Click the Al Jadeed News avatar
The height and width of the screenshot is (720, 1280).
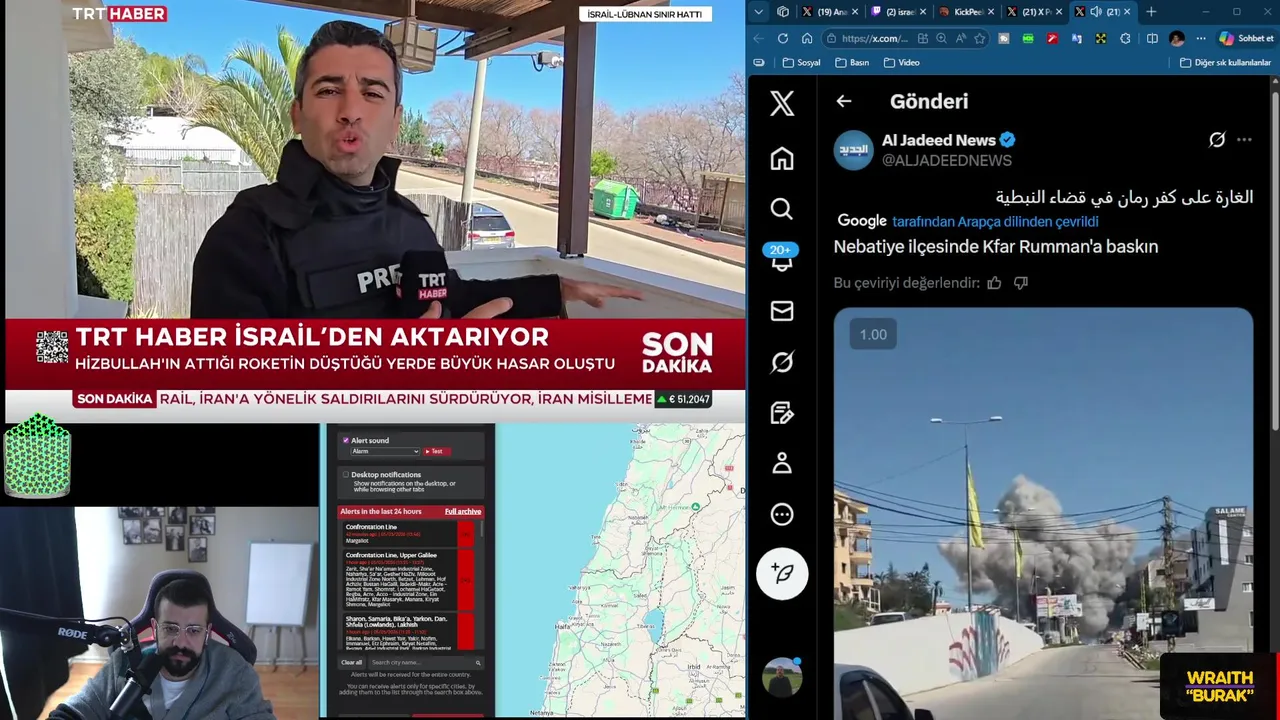point(853,150)
